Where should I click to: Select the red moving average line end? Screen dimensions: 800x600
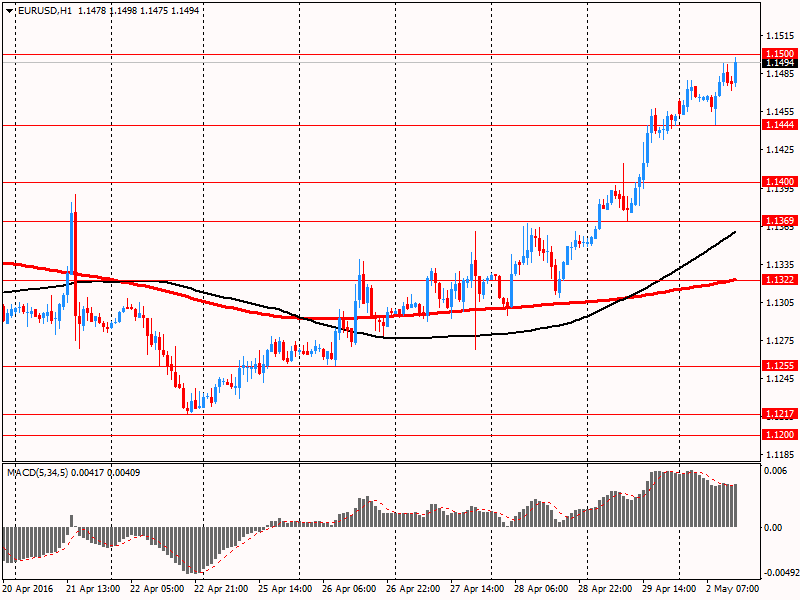[x=734, y=280]
